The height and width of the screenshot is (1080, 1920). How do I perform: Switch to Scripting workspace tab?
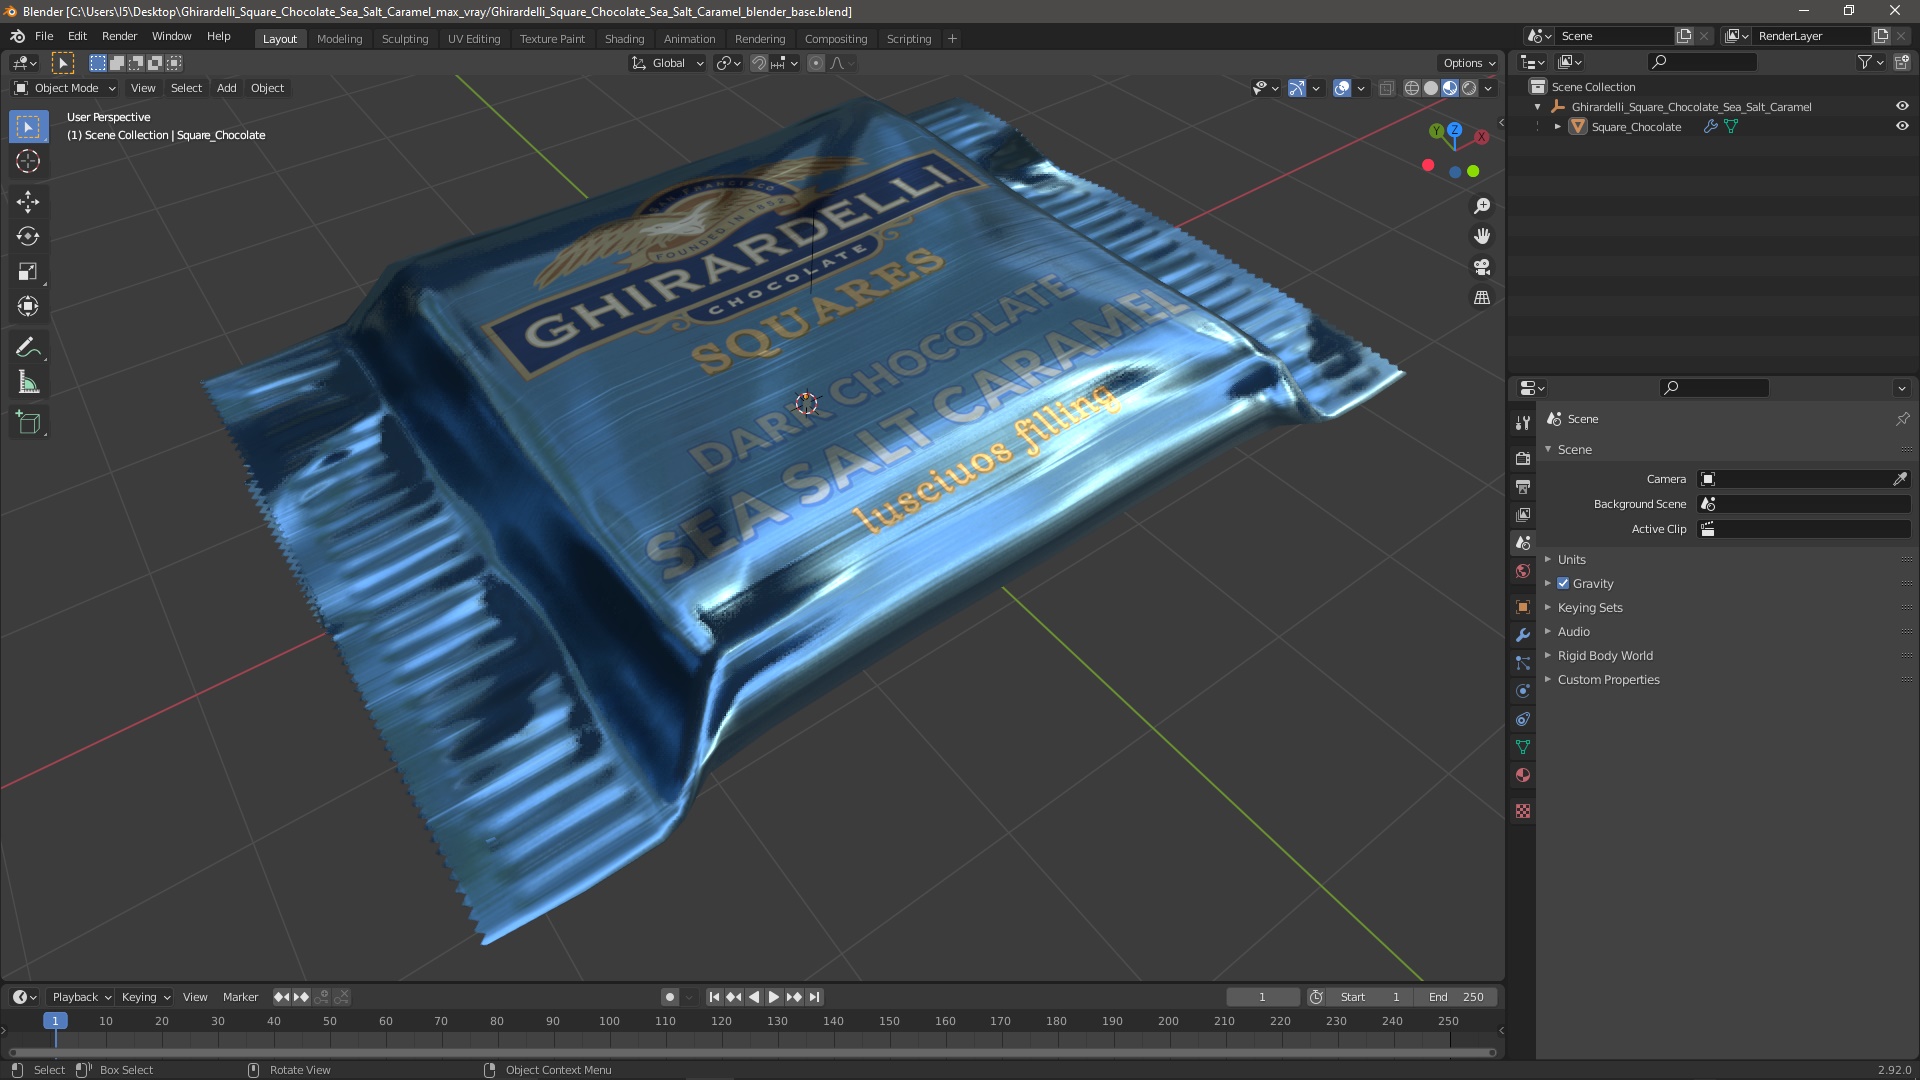tap(909, 39)
